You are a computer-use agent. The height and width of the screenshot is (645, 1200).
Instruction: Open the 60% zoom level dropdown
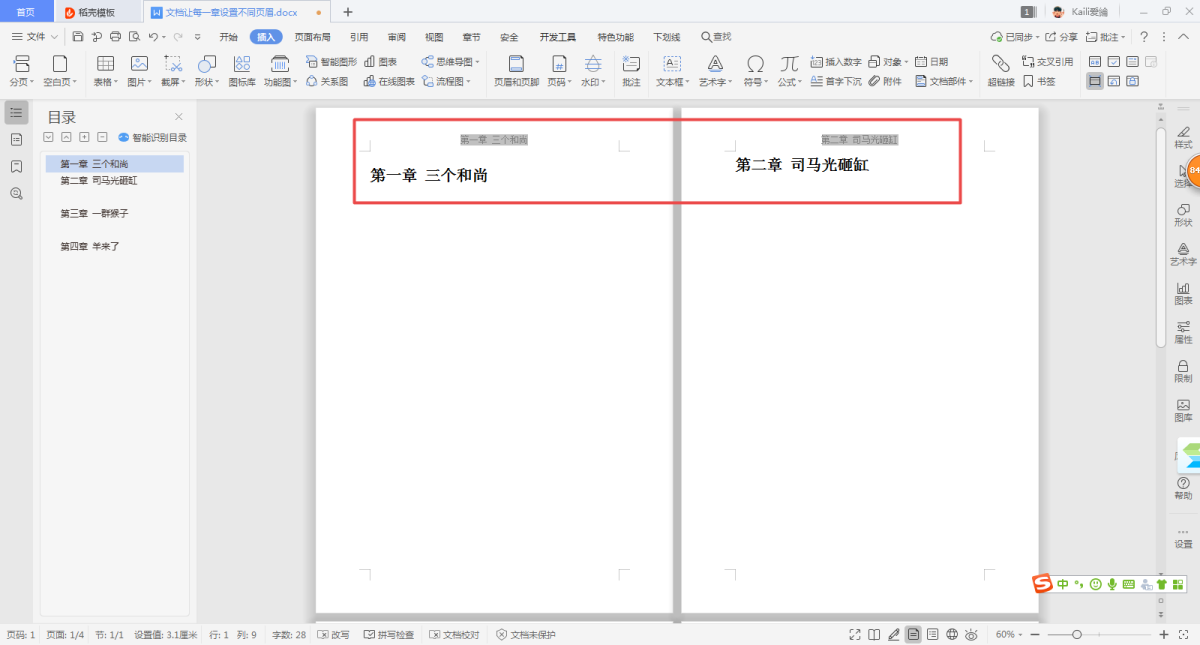tap(1009, 635)
